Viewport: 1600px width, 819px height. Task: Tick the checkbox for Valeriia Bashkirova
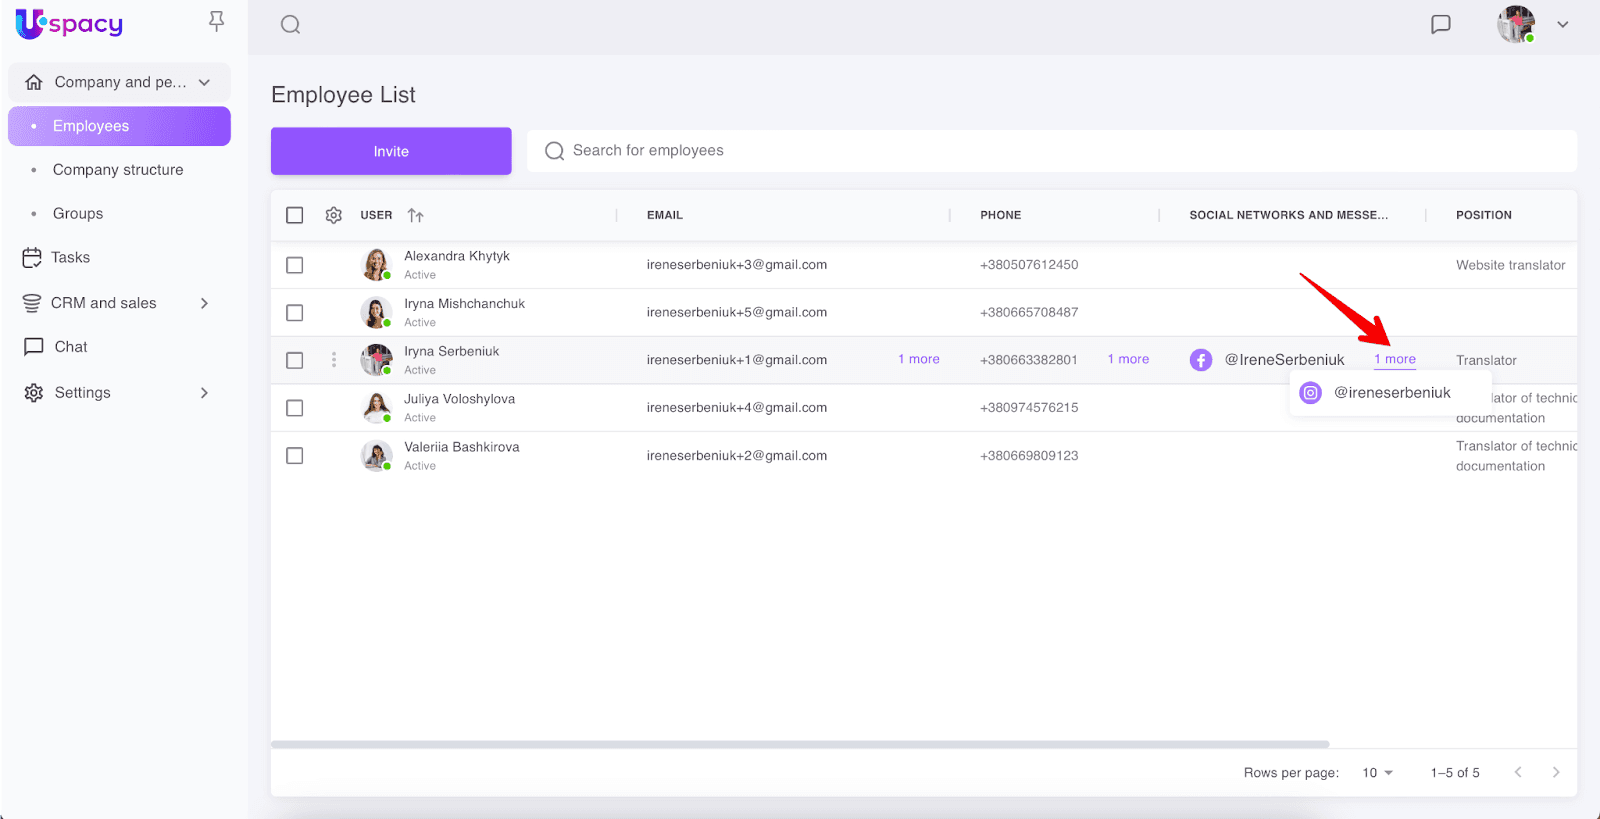click(x=295, y=456)
